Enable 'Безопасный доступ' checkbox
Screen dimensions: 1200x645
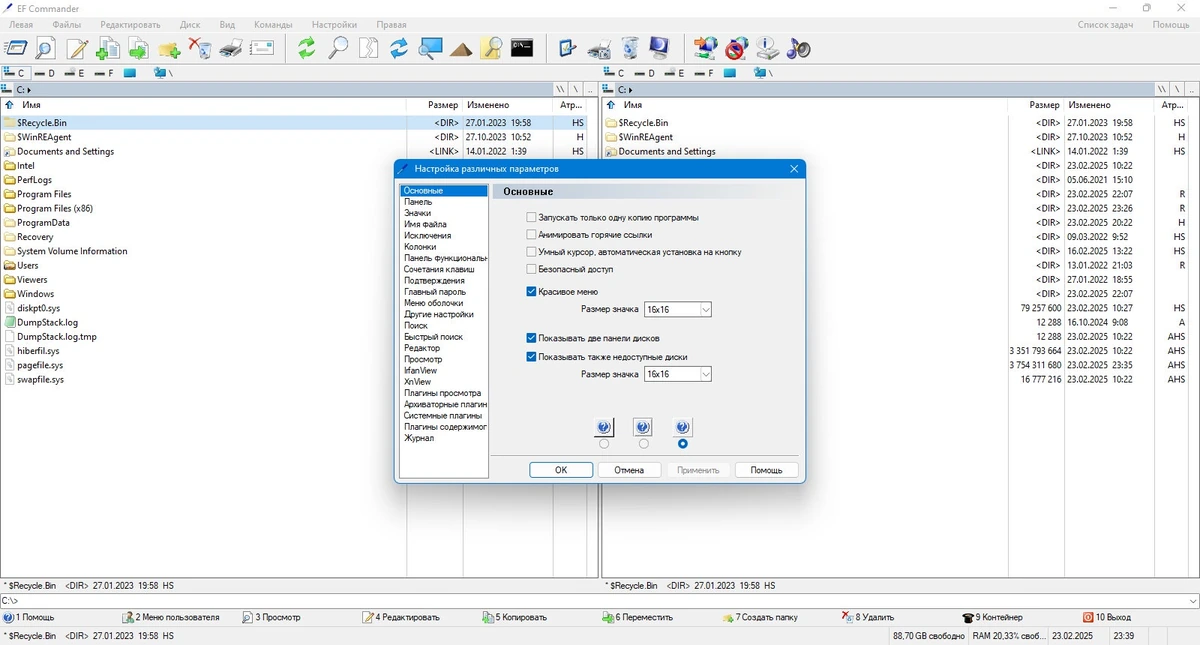[x=532, y=269]
